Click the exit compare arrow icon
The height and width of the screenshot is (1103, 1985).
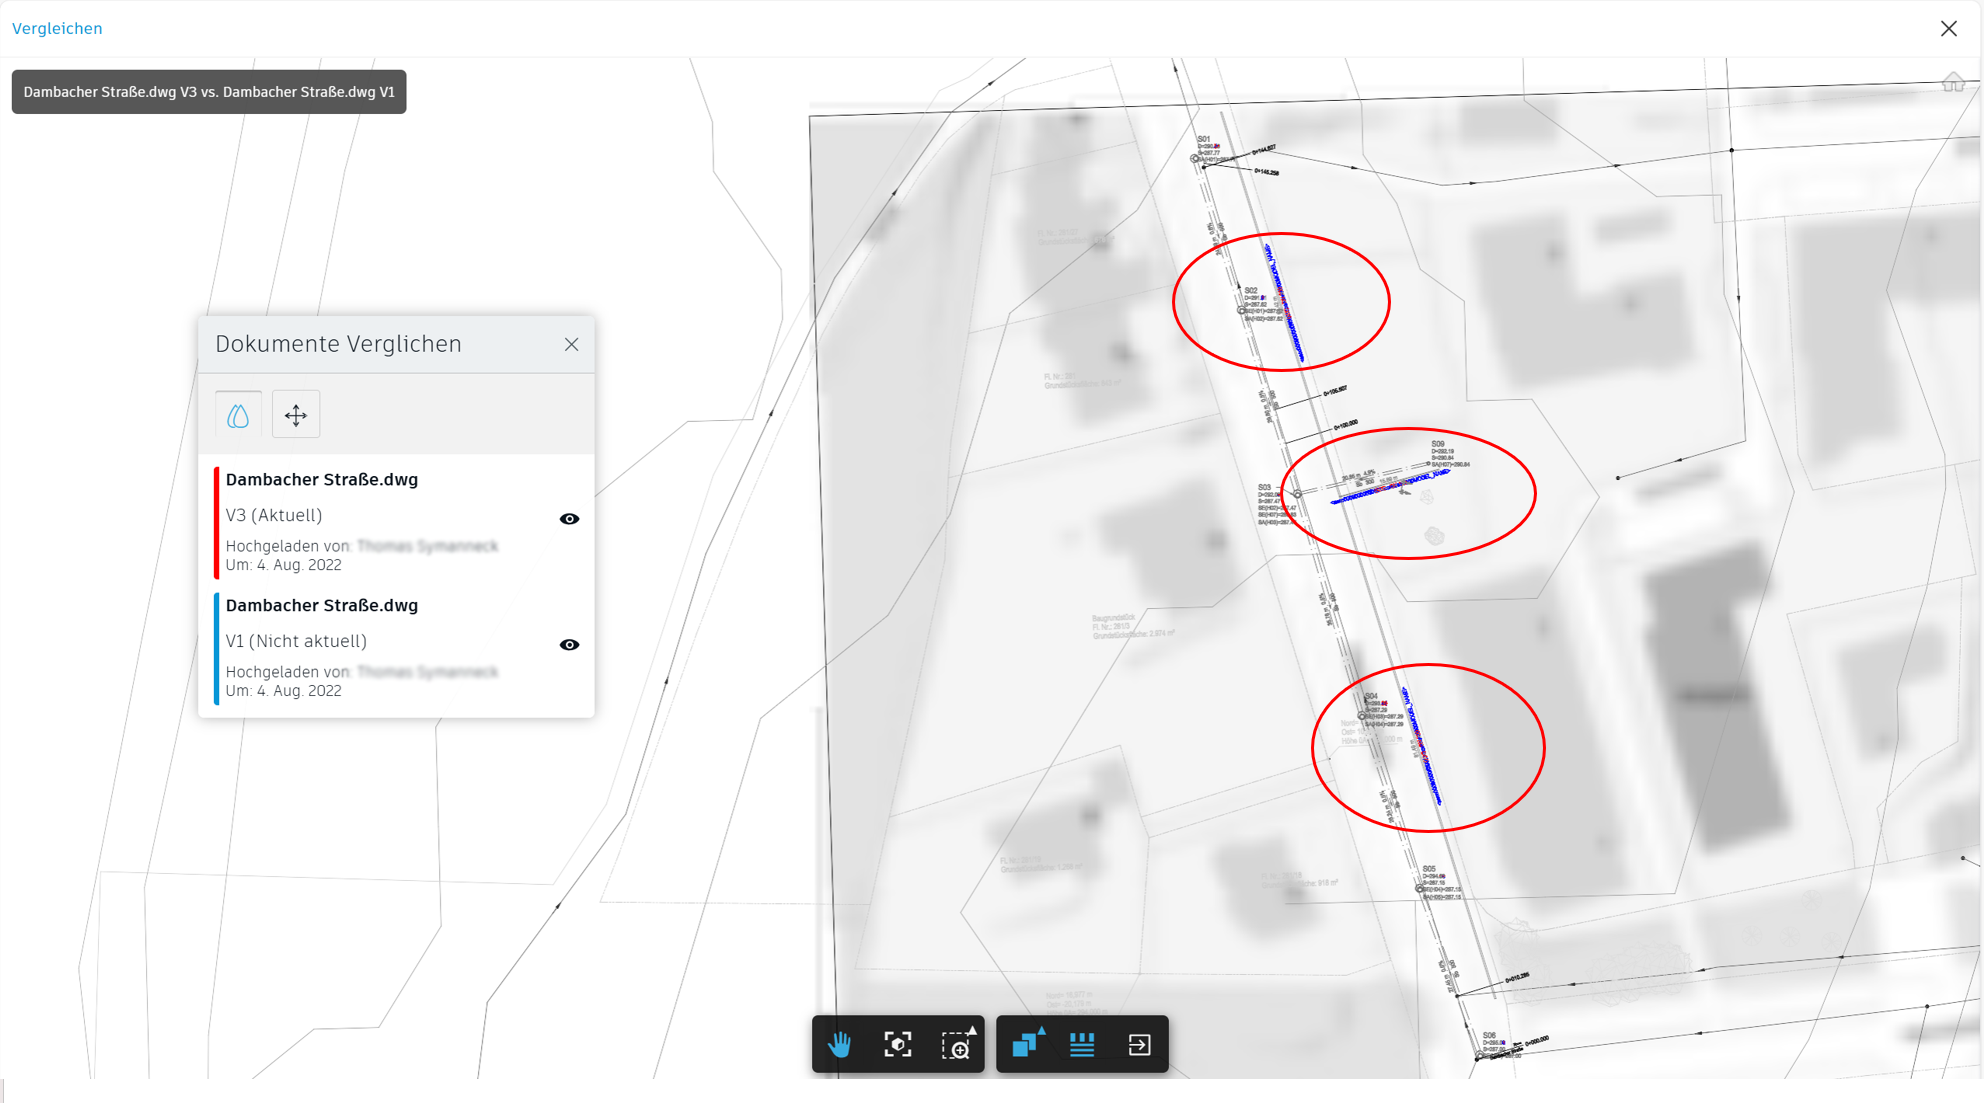click(x=1139, y=1045)
